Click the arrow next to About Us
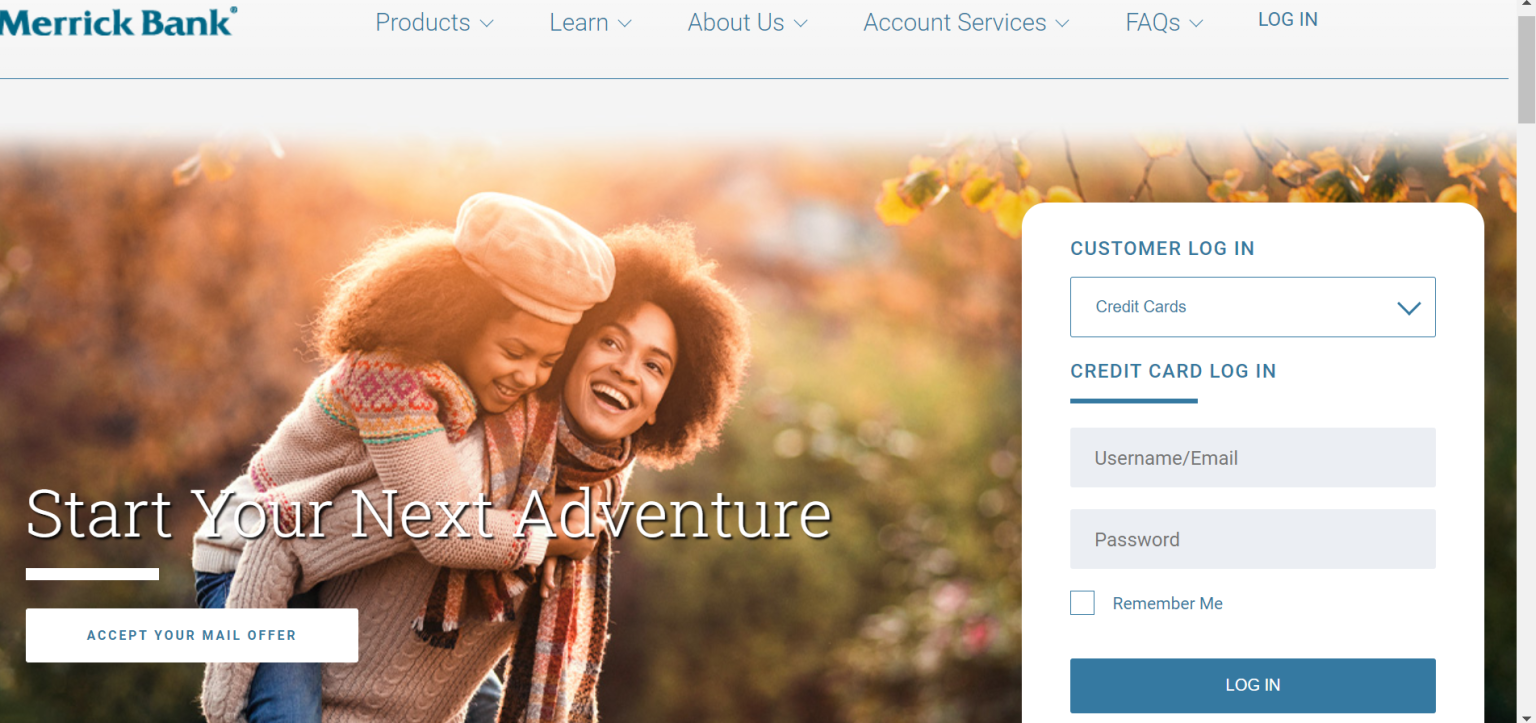The image size is (1536, 723). point(800,24)
